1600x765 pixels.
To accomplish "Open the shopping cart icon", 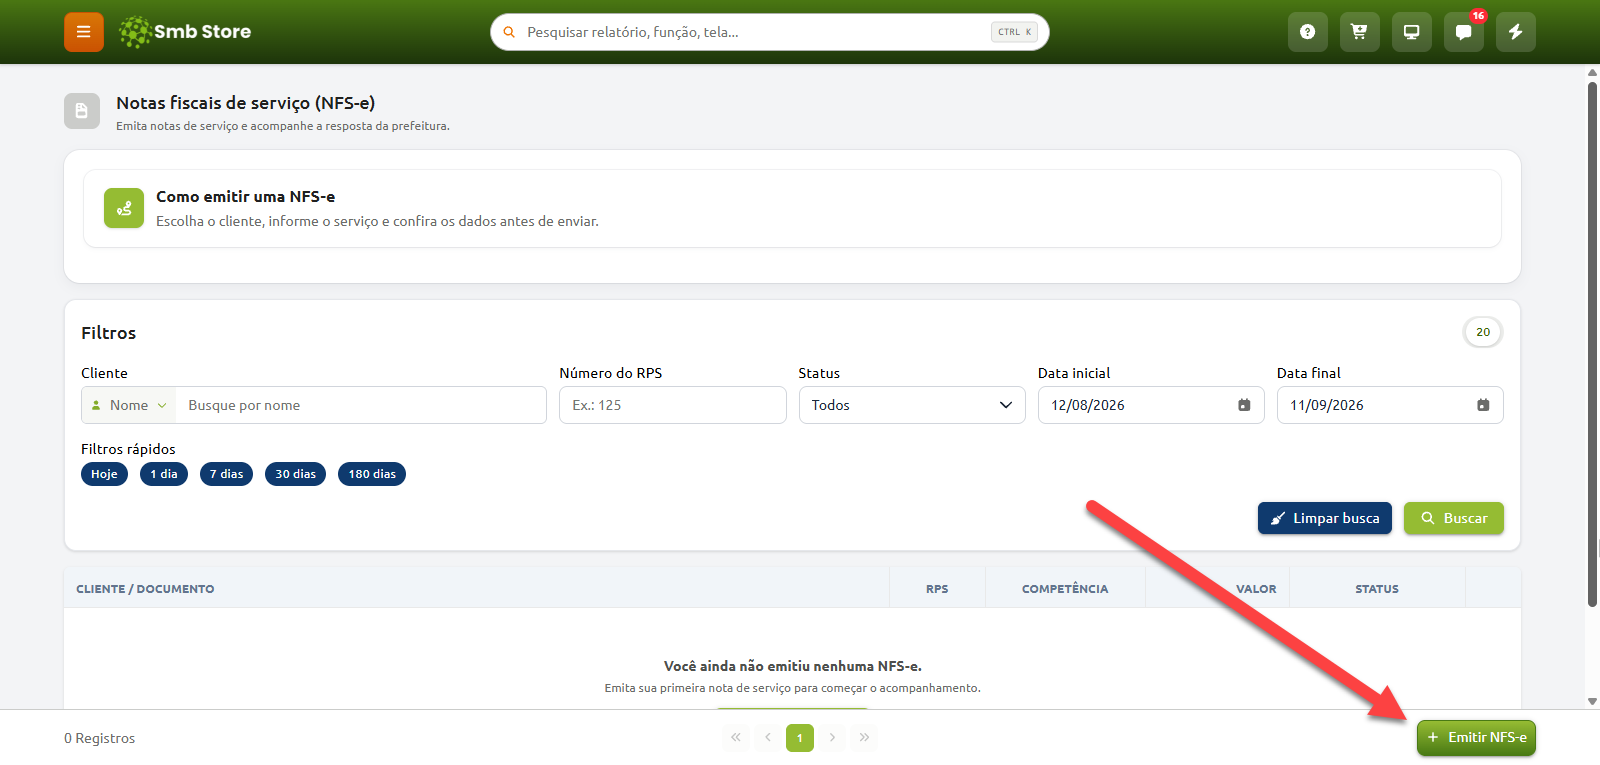I will click(1360, 32).
